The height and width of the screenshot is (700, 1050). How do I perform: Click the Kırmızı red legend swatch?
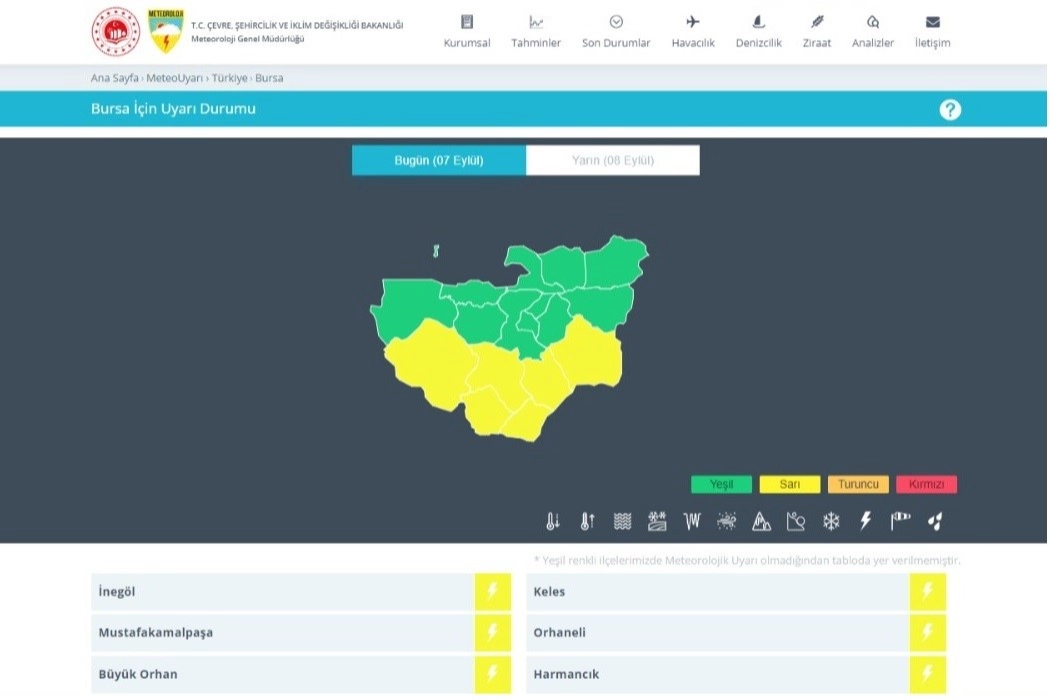926,485
